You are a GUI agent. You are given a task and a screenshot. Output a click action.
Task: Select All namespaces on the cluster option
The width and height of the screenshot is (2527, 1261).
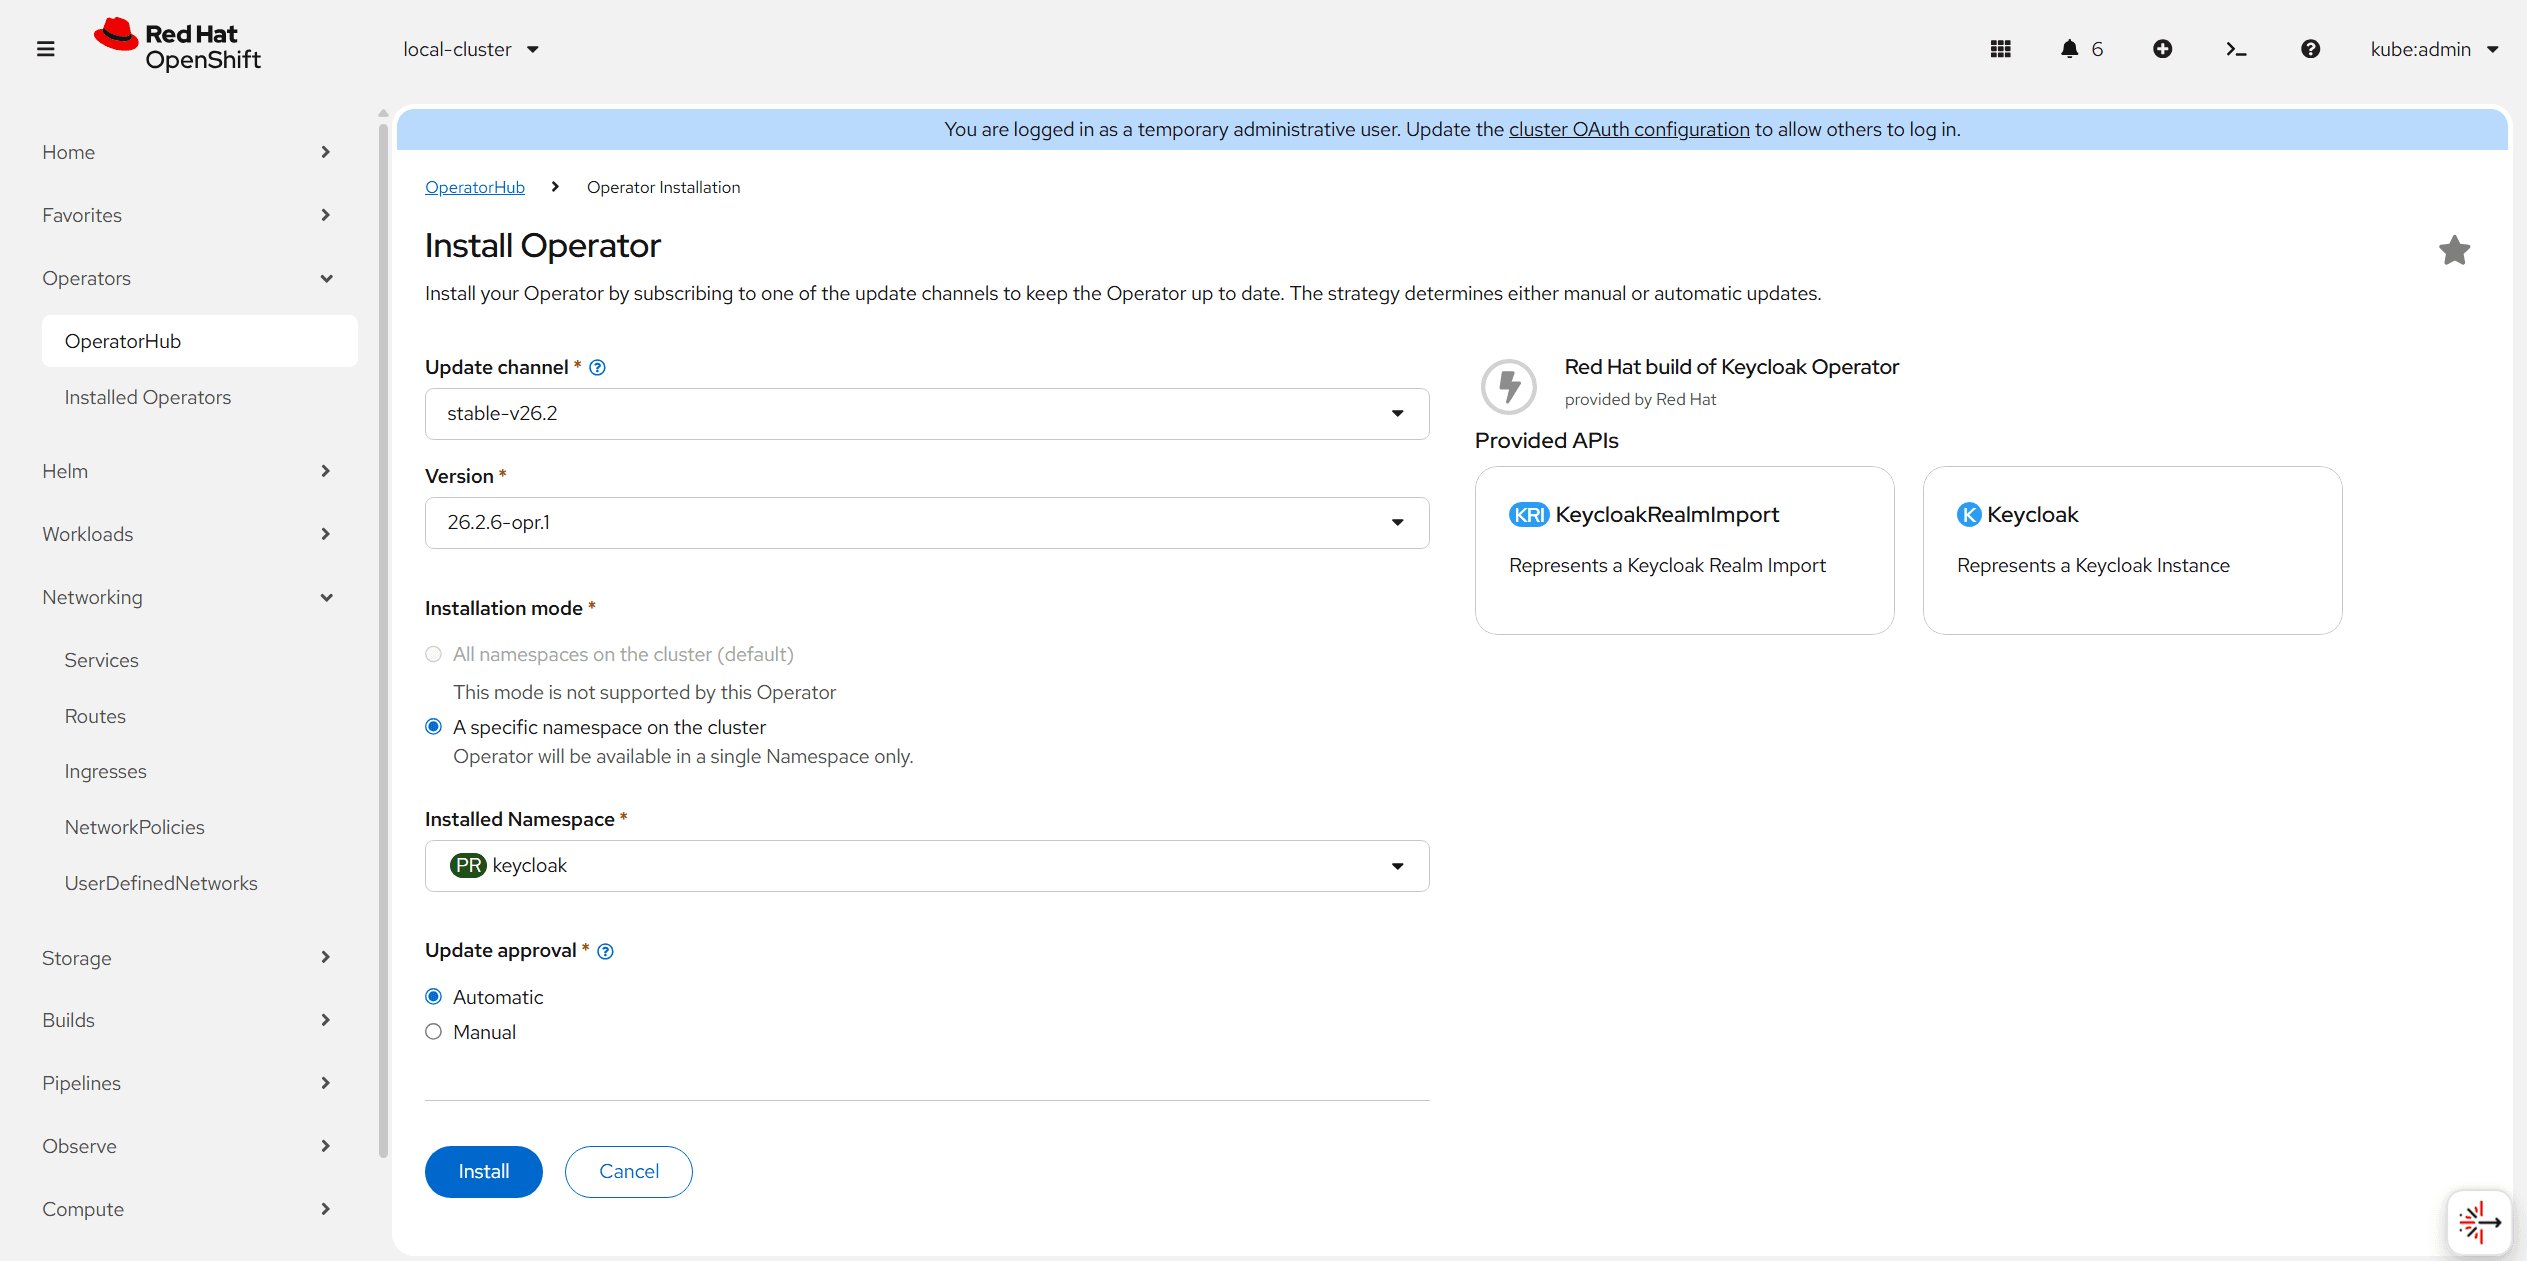(x=433, y=654)
